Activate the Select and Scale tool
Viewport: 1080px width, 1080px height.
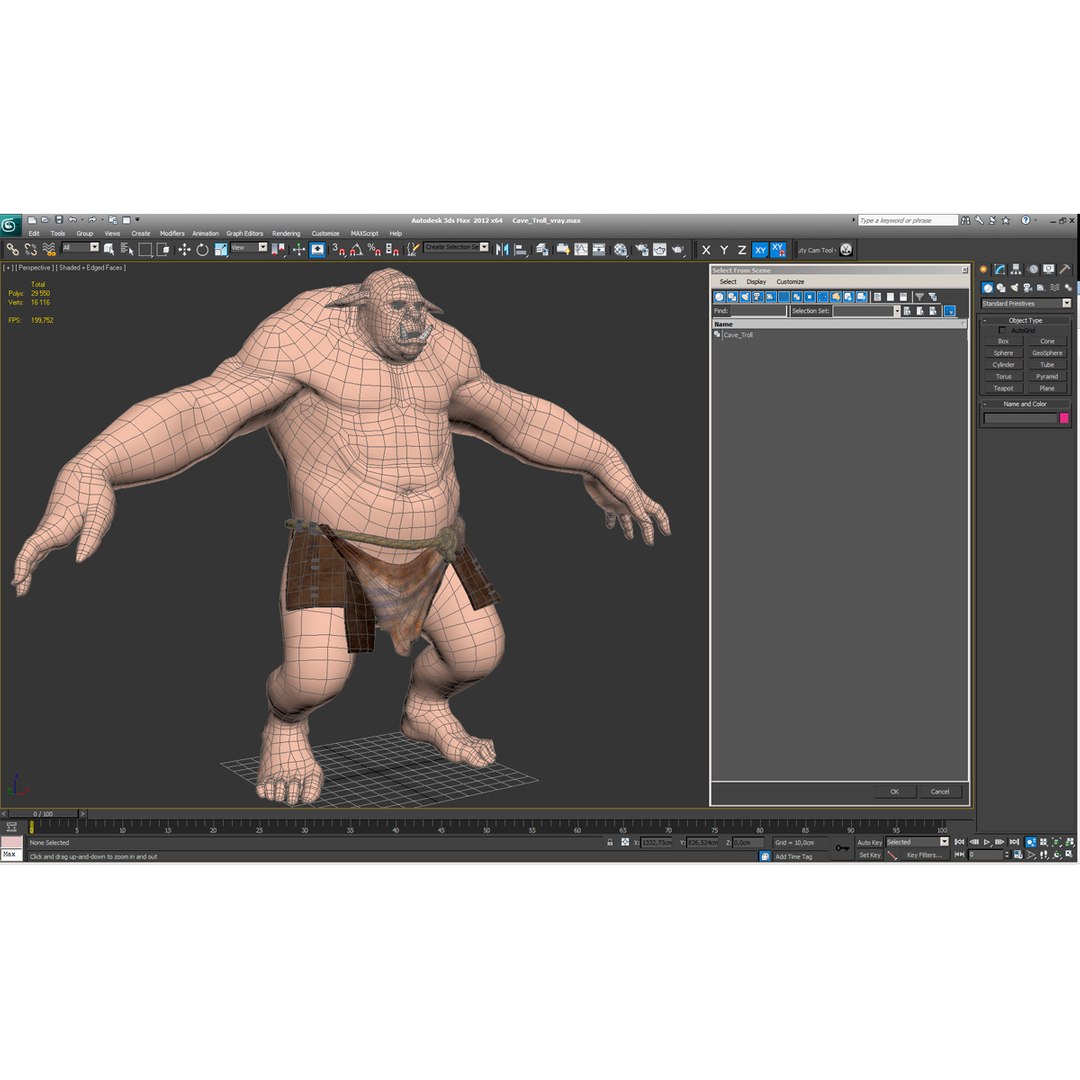tap(220, 249)
